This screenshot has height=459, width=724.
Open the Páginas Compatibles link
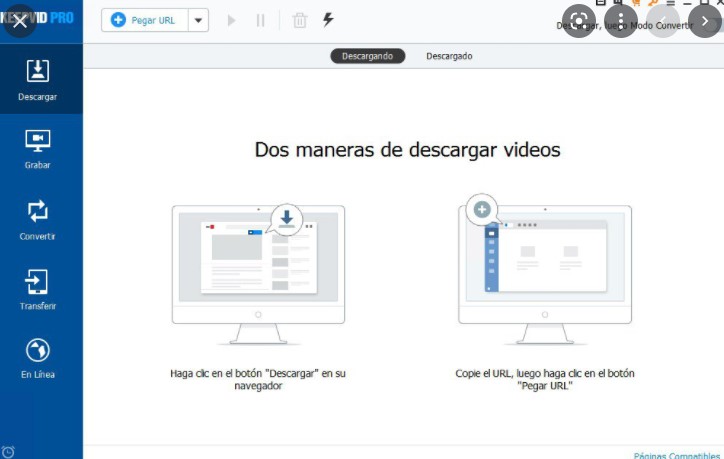[677, 455]
